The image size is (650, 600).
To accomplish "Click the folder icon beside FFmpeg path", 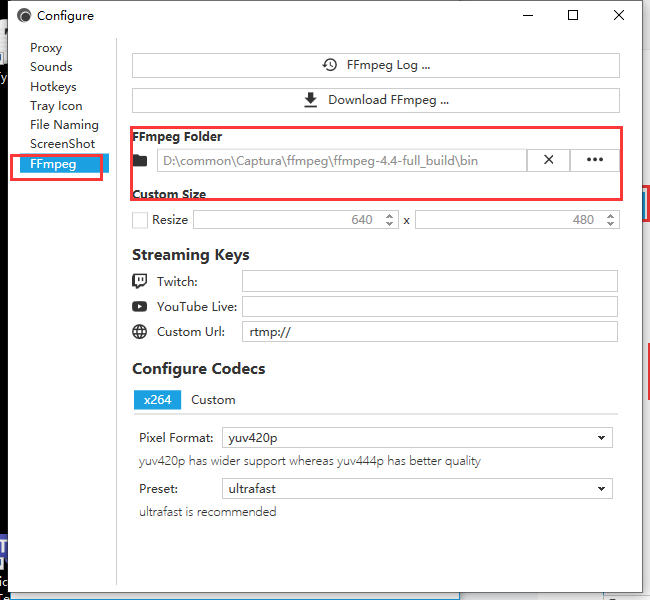I will [x=140, y=160].
